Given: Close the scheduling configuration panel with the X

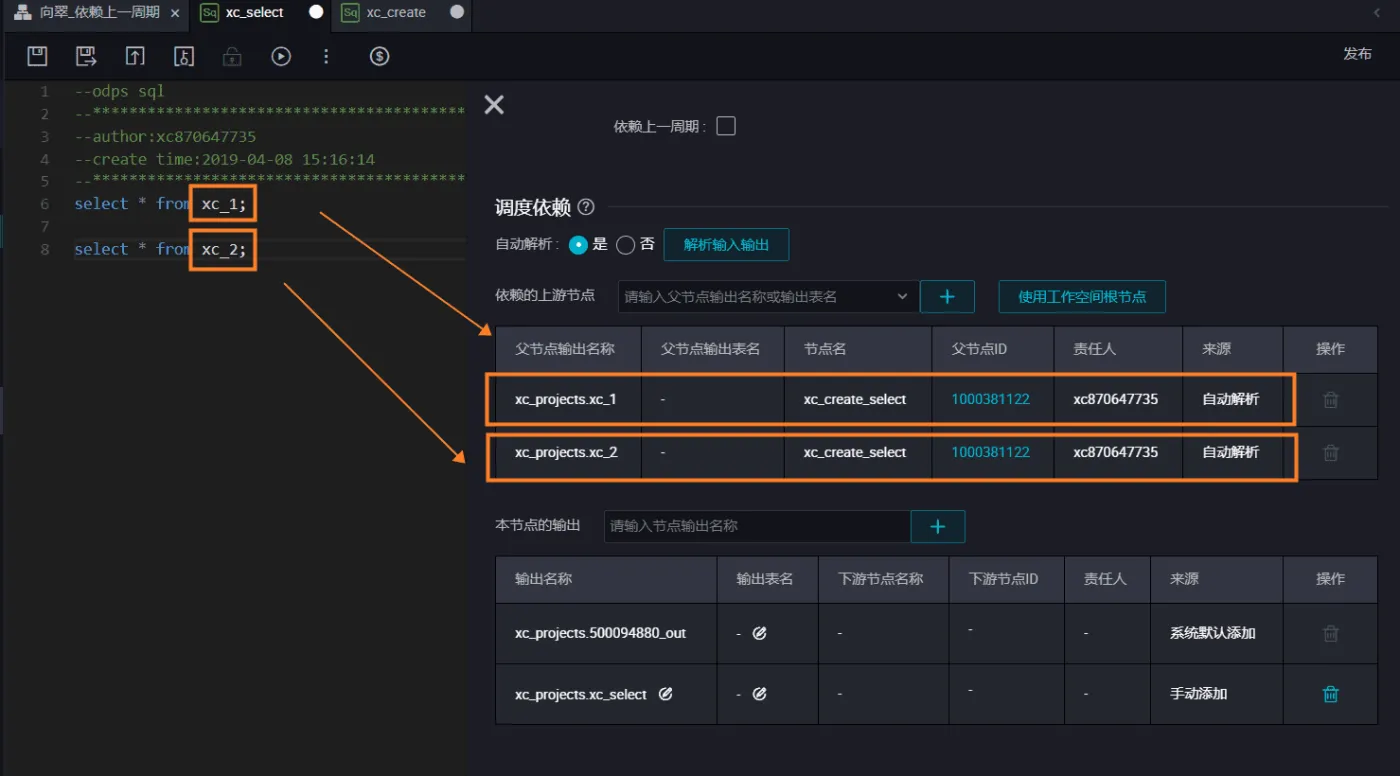Looking at the screenshot, I should click(494, 104).
